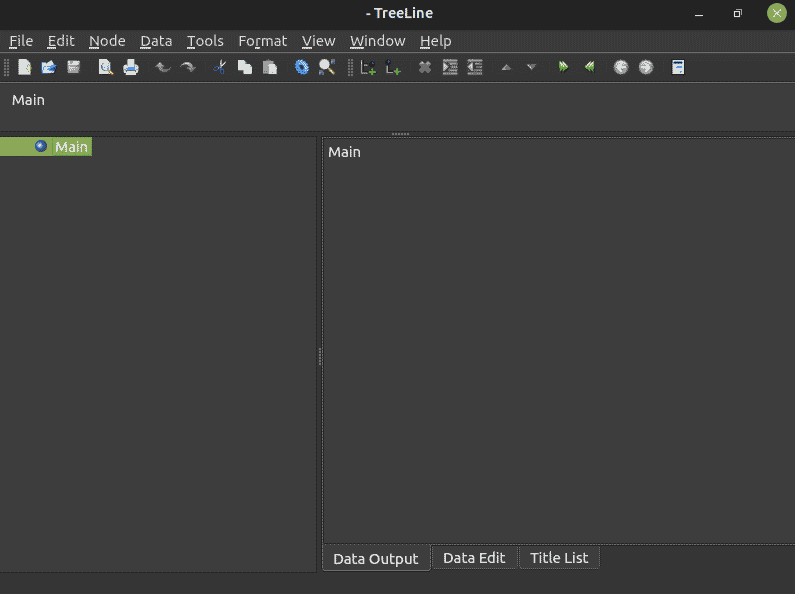Switch to the Data Edit tab

474,558
